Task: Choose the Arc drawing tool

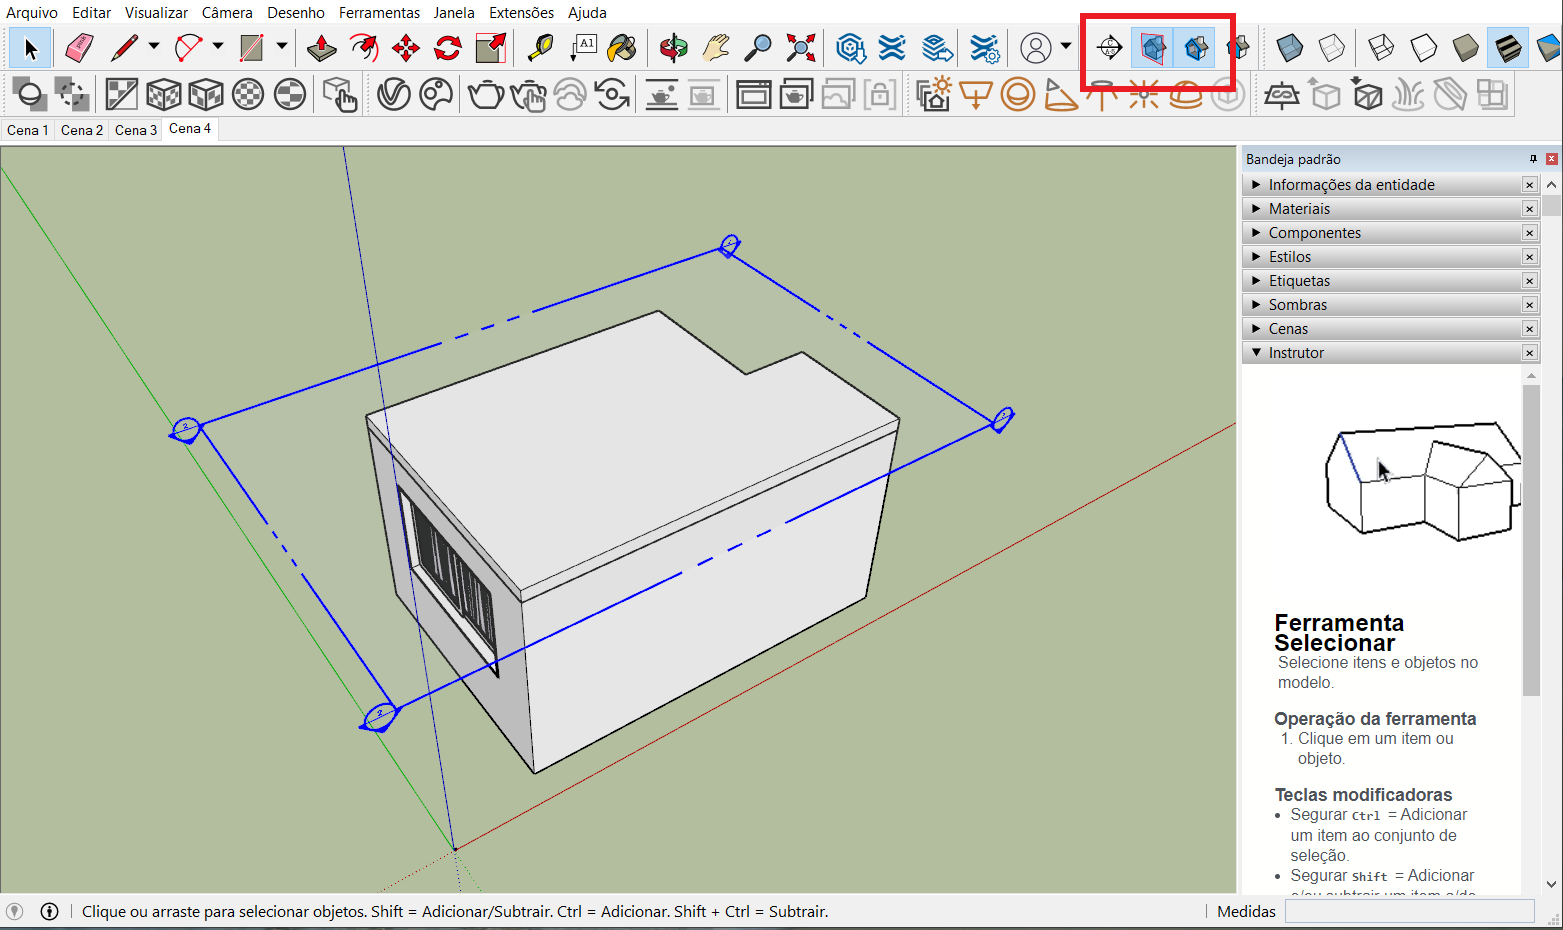Action: click(x=188, y=48)
